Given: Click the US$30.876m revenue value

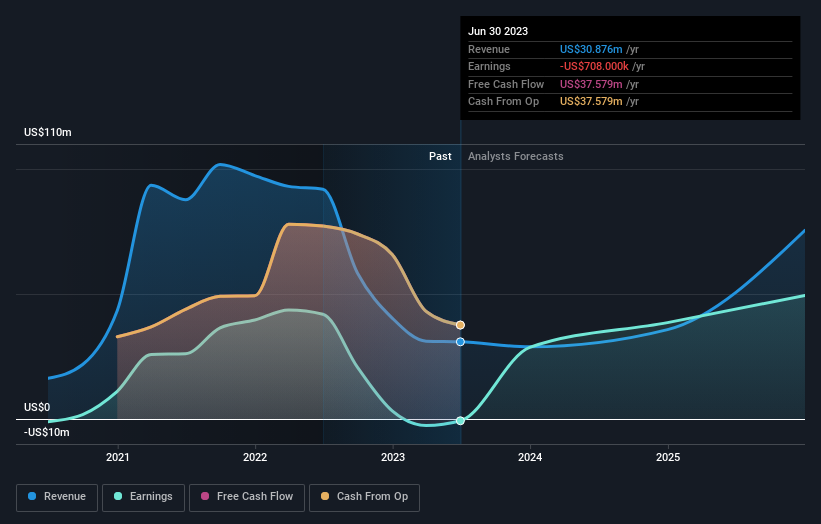Looking at the screenshot, I should tap(591, 49).
